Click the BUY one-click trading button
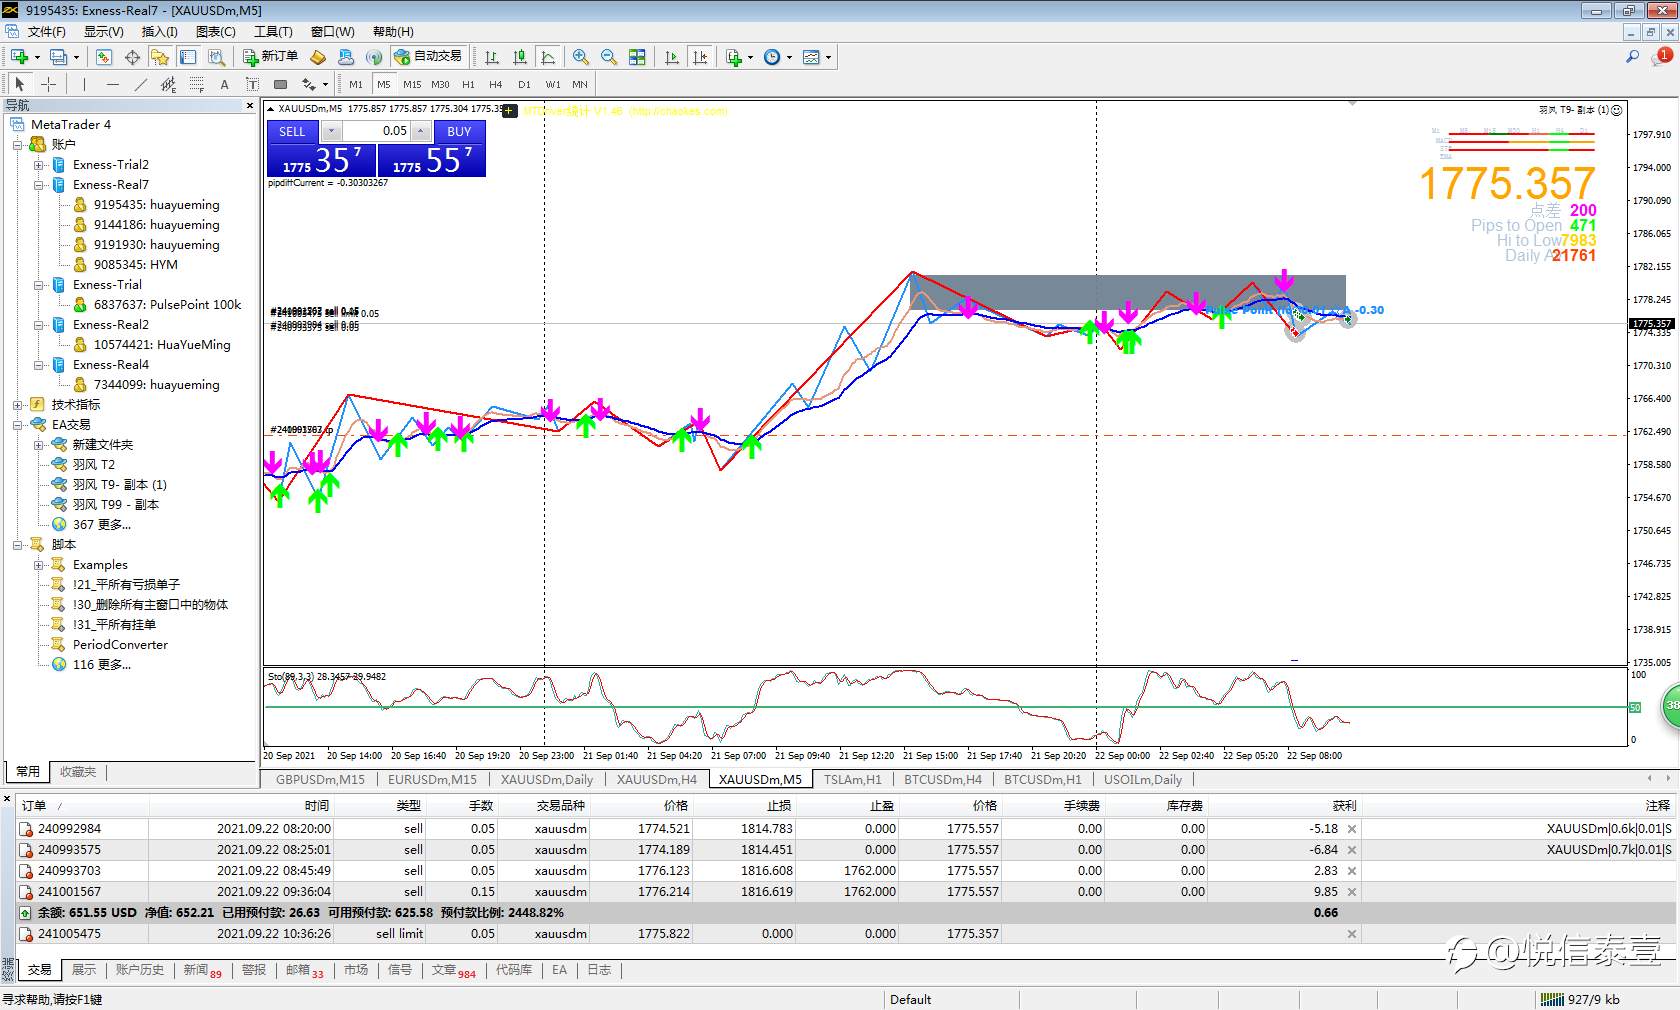This screenshot has width=1680, height=1010. 459,131
